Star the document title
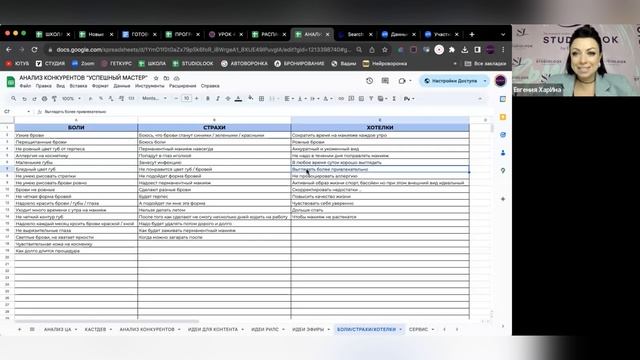This screenshot has height=360, width=640. coord(156,78)
